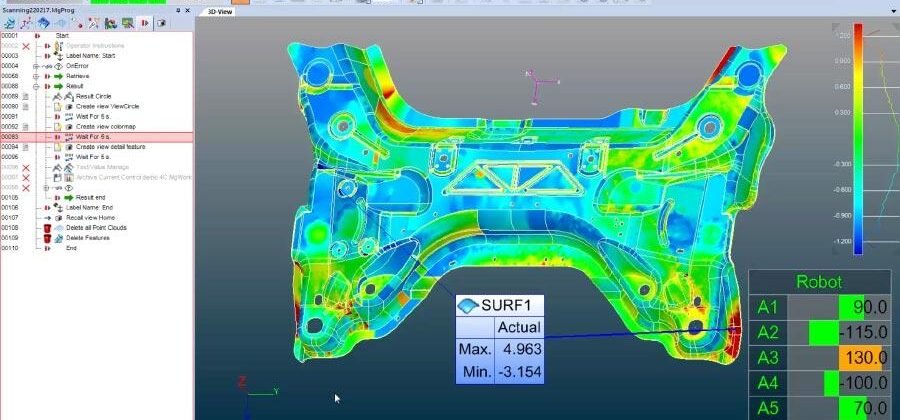Toggle the red X on Operator Instructions row
Image resolution: width=900 pixels, height=420 pixels.
tap(26, 46)
